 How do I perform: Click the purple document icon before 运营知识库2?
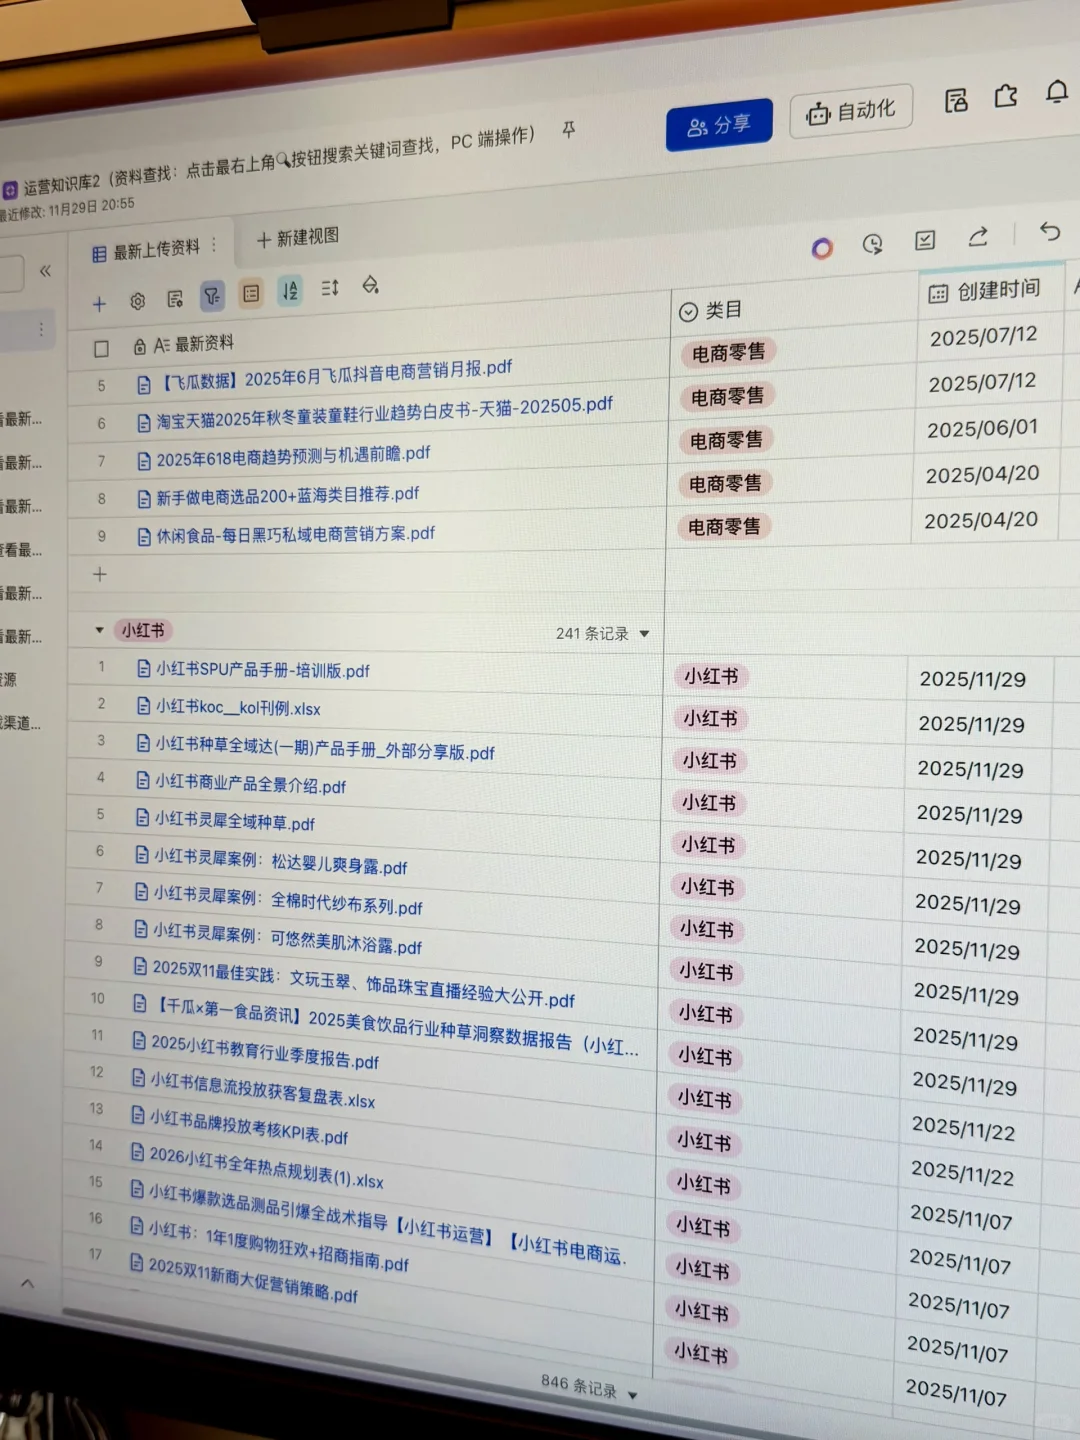[10, 189]
